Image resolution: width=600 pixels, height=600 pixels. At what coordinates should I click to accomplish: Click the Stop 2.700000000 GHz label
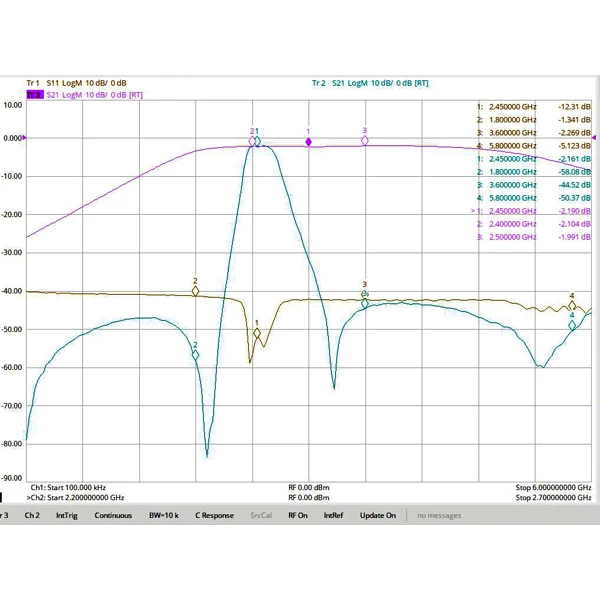(553, 497)
